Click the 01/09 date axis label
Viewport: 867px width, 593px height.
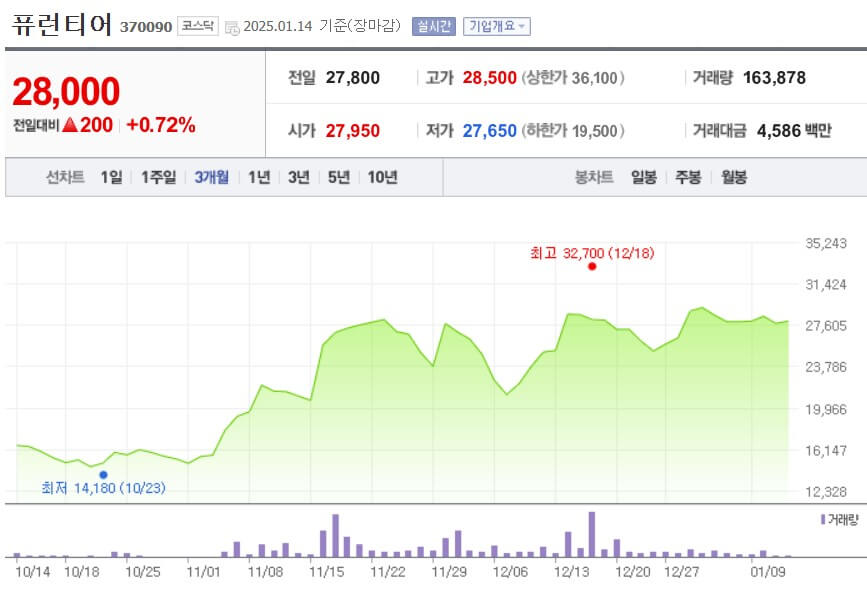click(x=767, y=572)
